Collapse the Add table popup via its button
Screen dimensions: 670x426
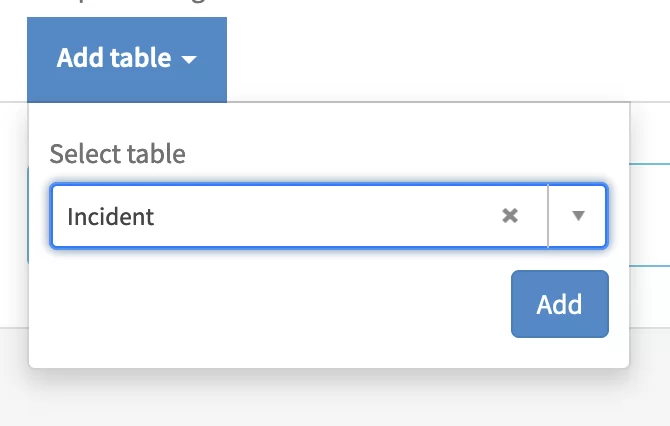[x=127, y=59]
